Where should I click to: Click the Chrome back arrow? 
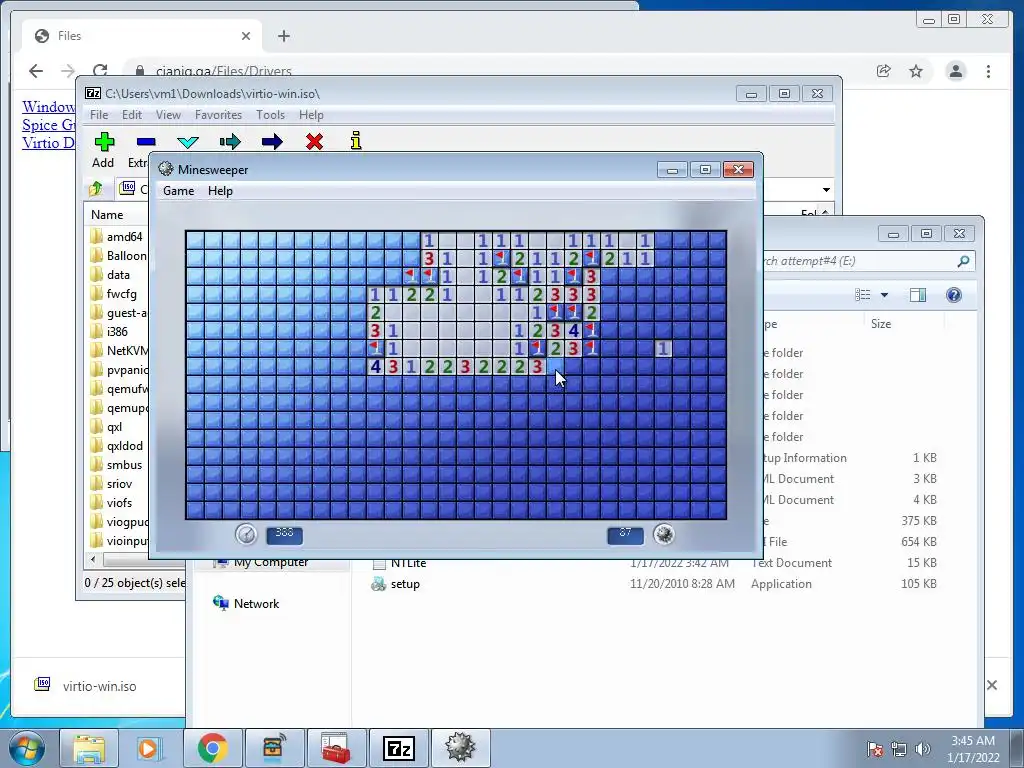tap(36, 71)
